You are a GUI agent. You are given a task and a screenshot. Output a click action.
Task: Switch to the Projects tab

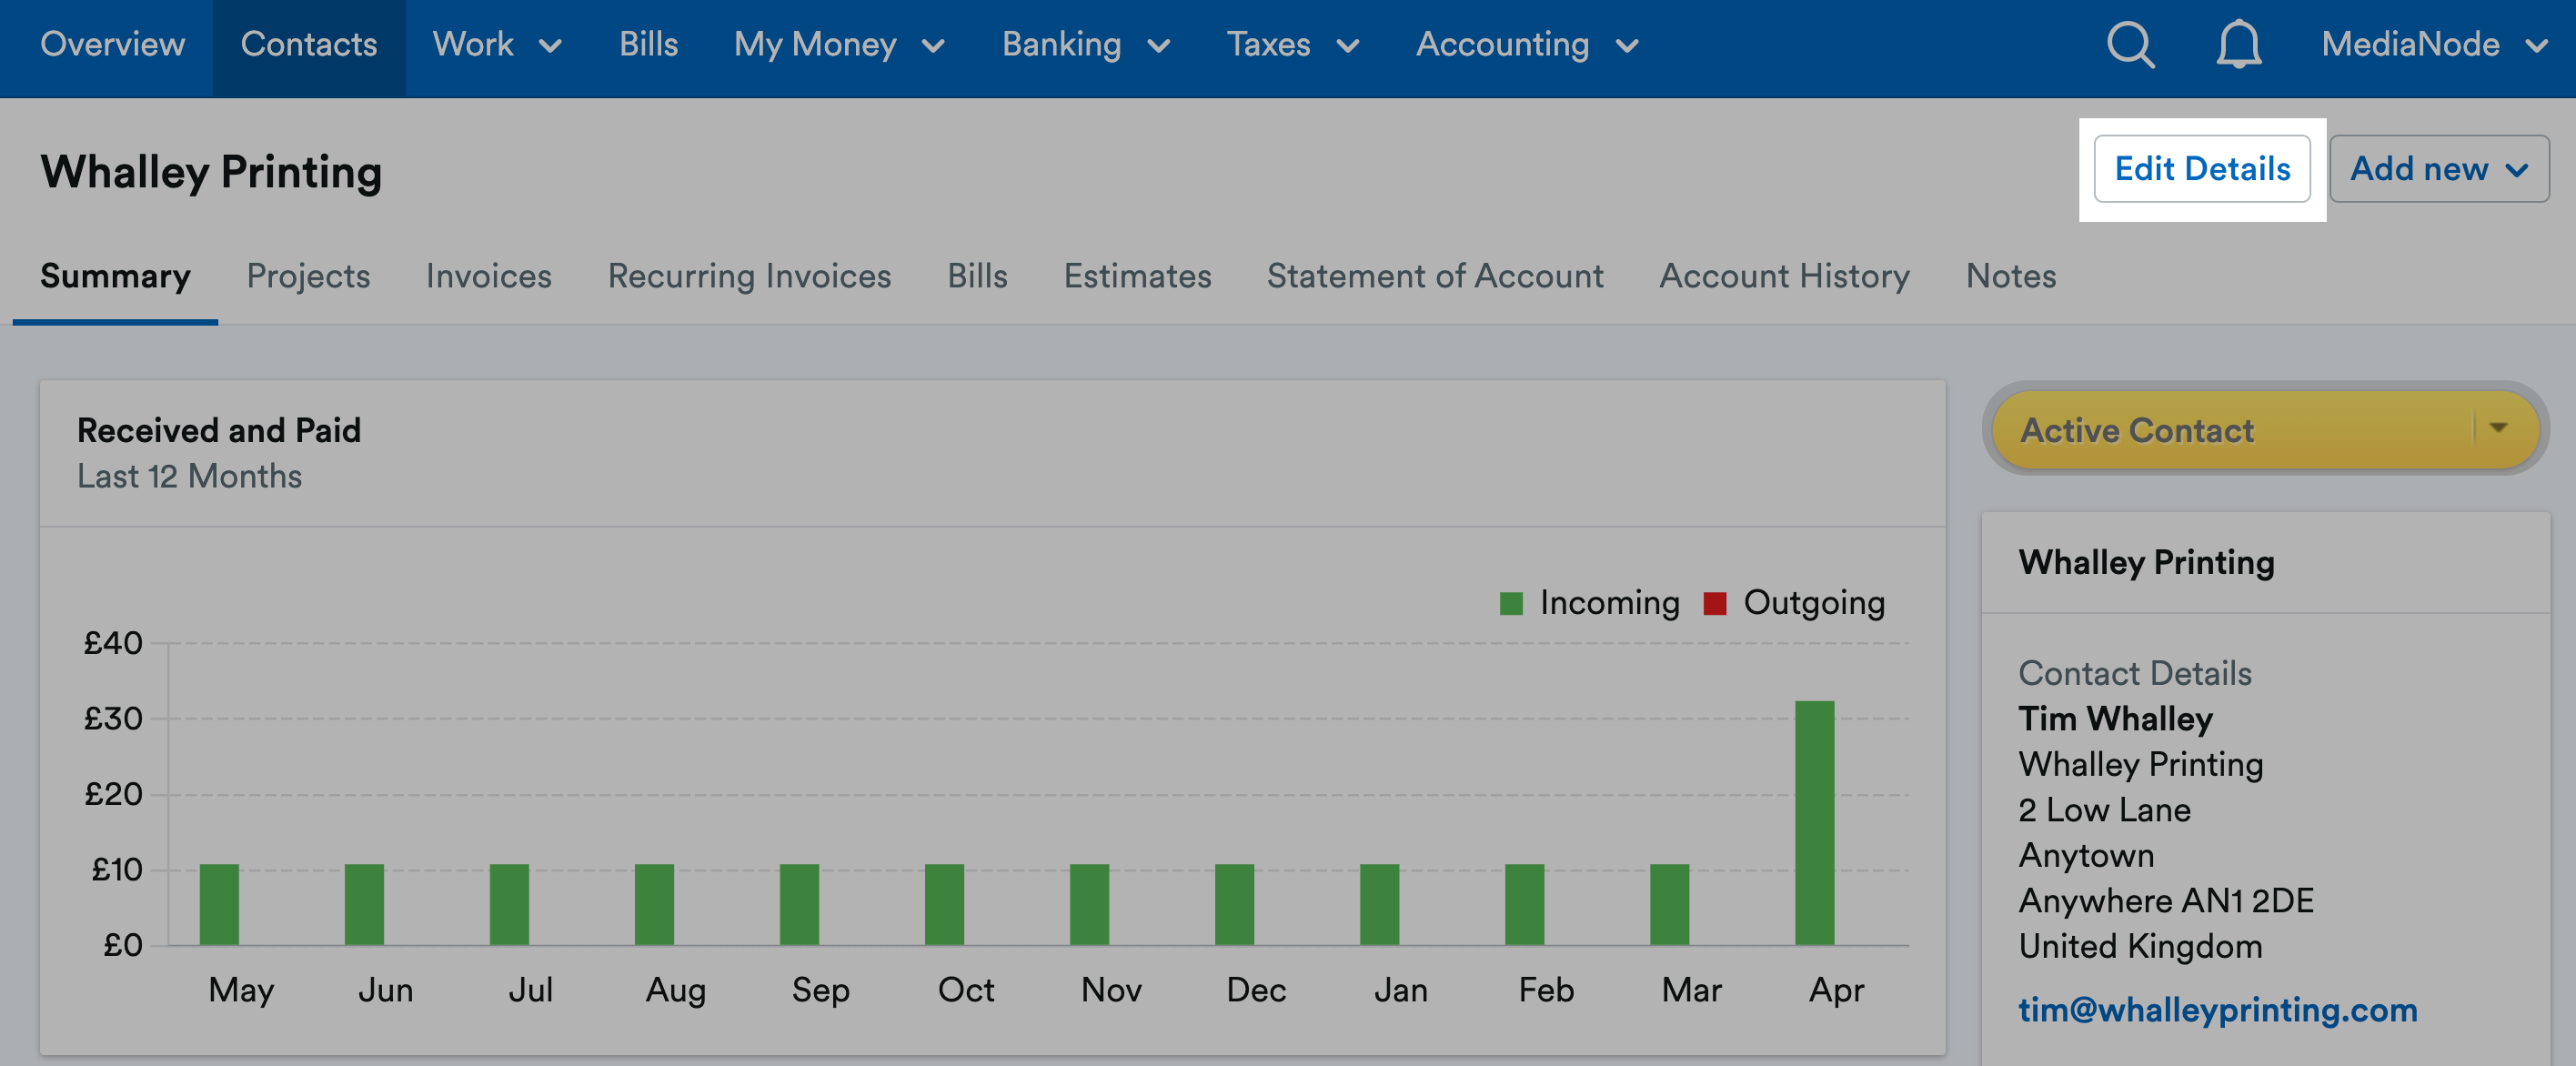[x=308, y=276]
